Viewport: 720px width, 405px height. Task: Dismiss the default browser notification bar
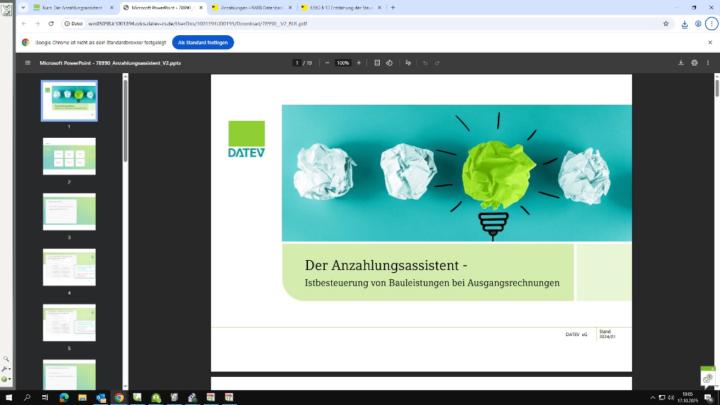point(710,42)
